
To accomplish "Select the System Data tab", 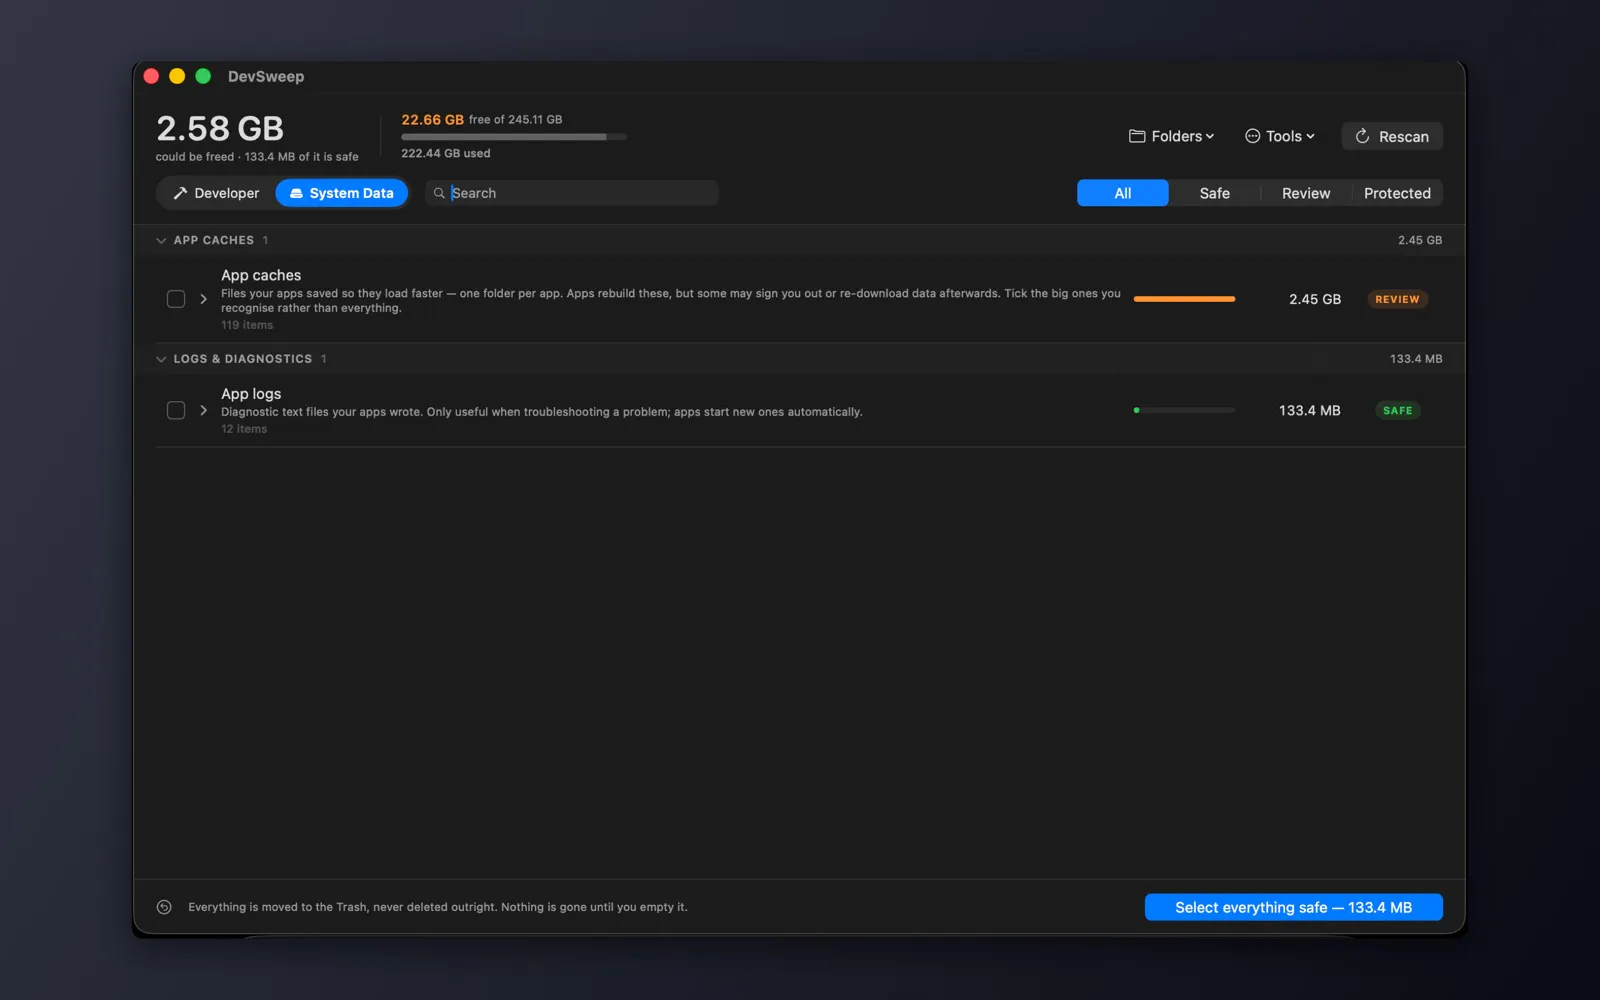I will click(342, 193).
